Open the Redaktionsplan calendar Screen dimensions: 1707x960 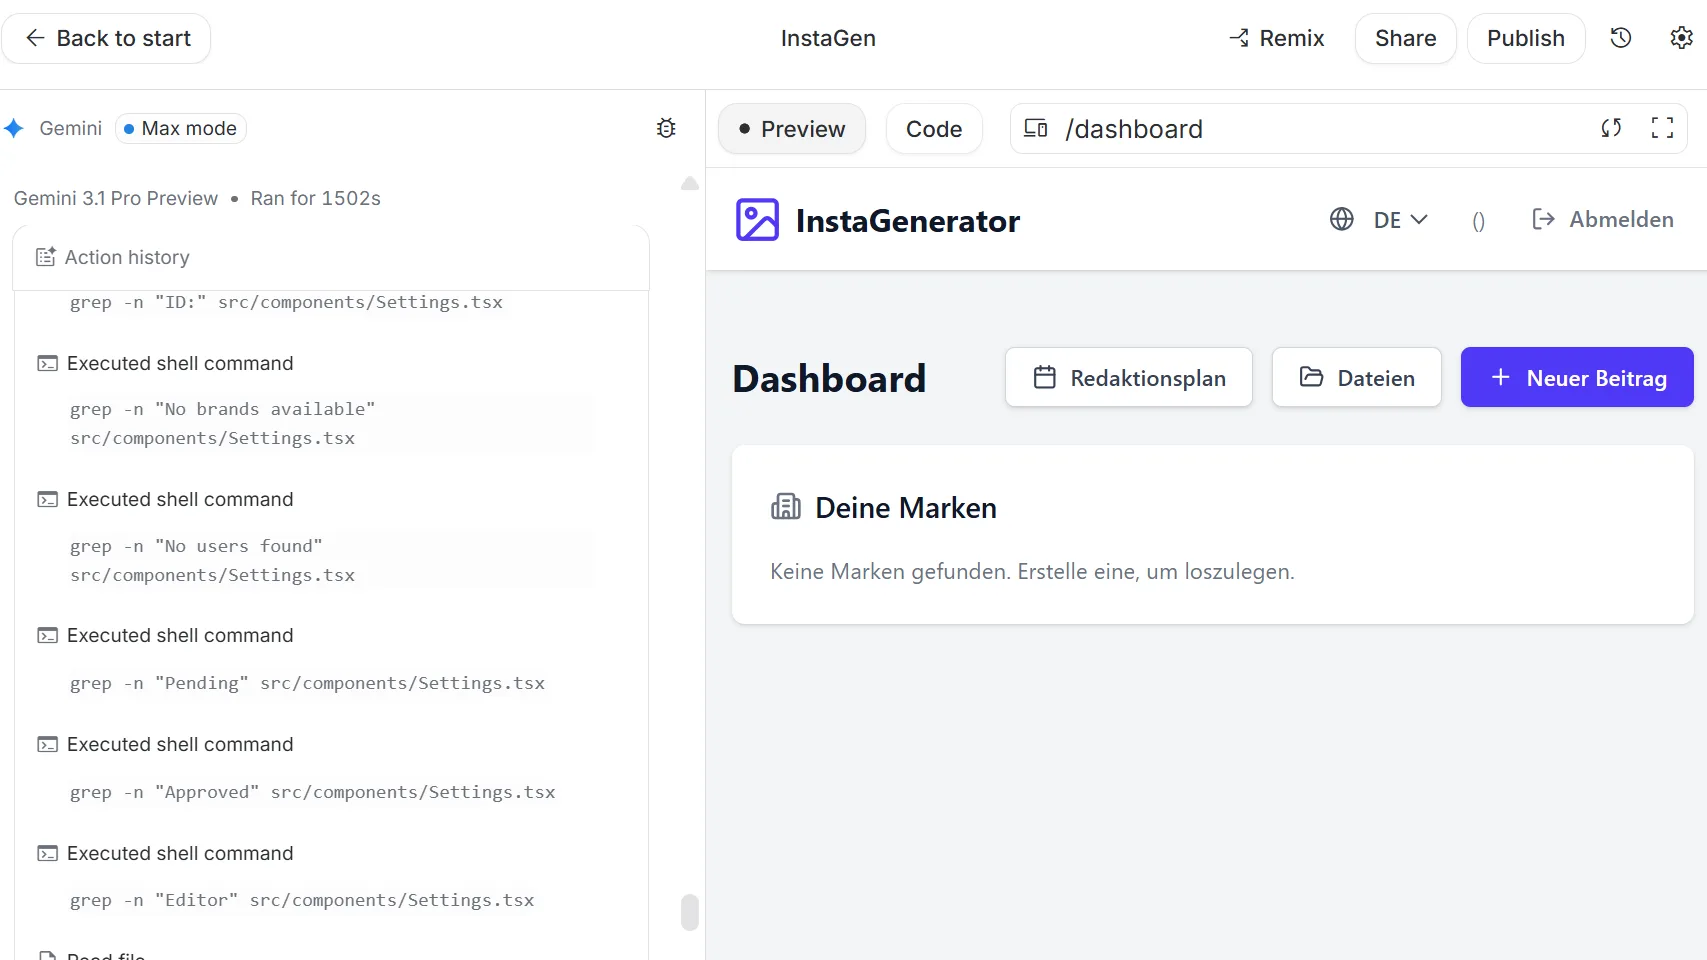[1128, 378]
